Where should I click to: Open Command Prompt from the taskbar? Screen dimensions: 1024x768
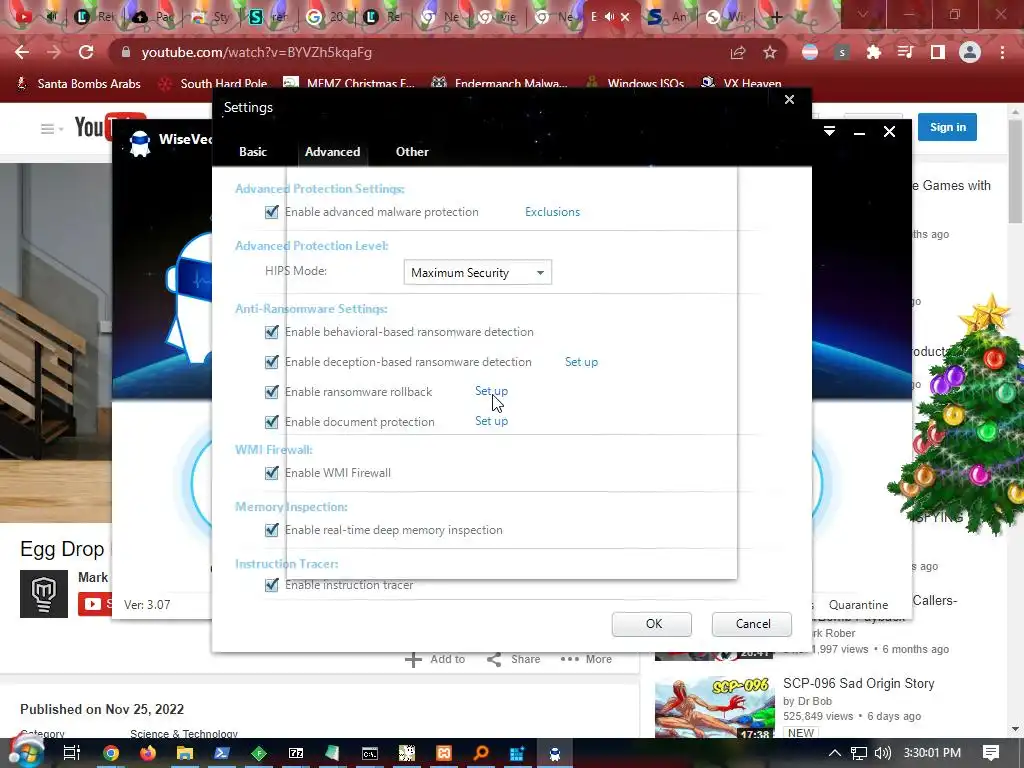[370, 753]
